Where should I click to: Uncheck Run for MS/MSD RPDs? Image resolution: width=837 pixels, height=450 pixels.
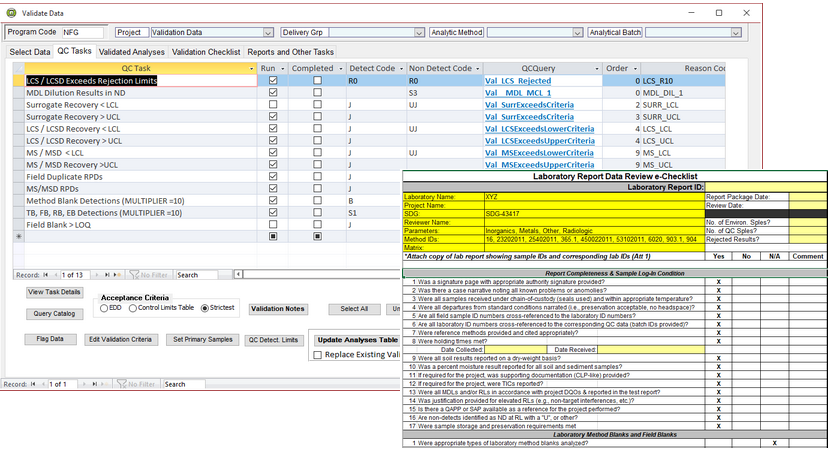[273, 188]
